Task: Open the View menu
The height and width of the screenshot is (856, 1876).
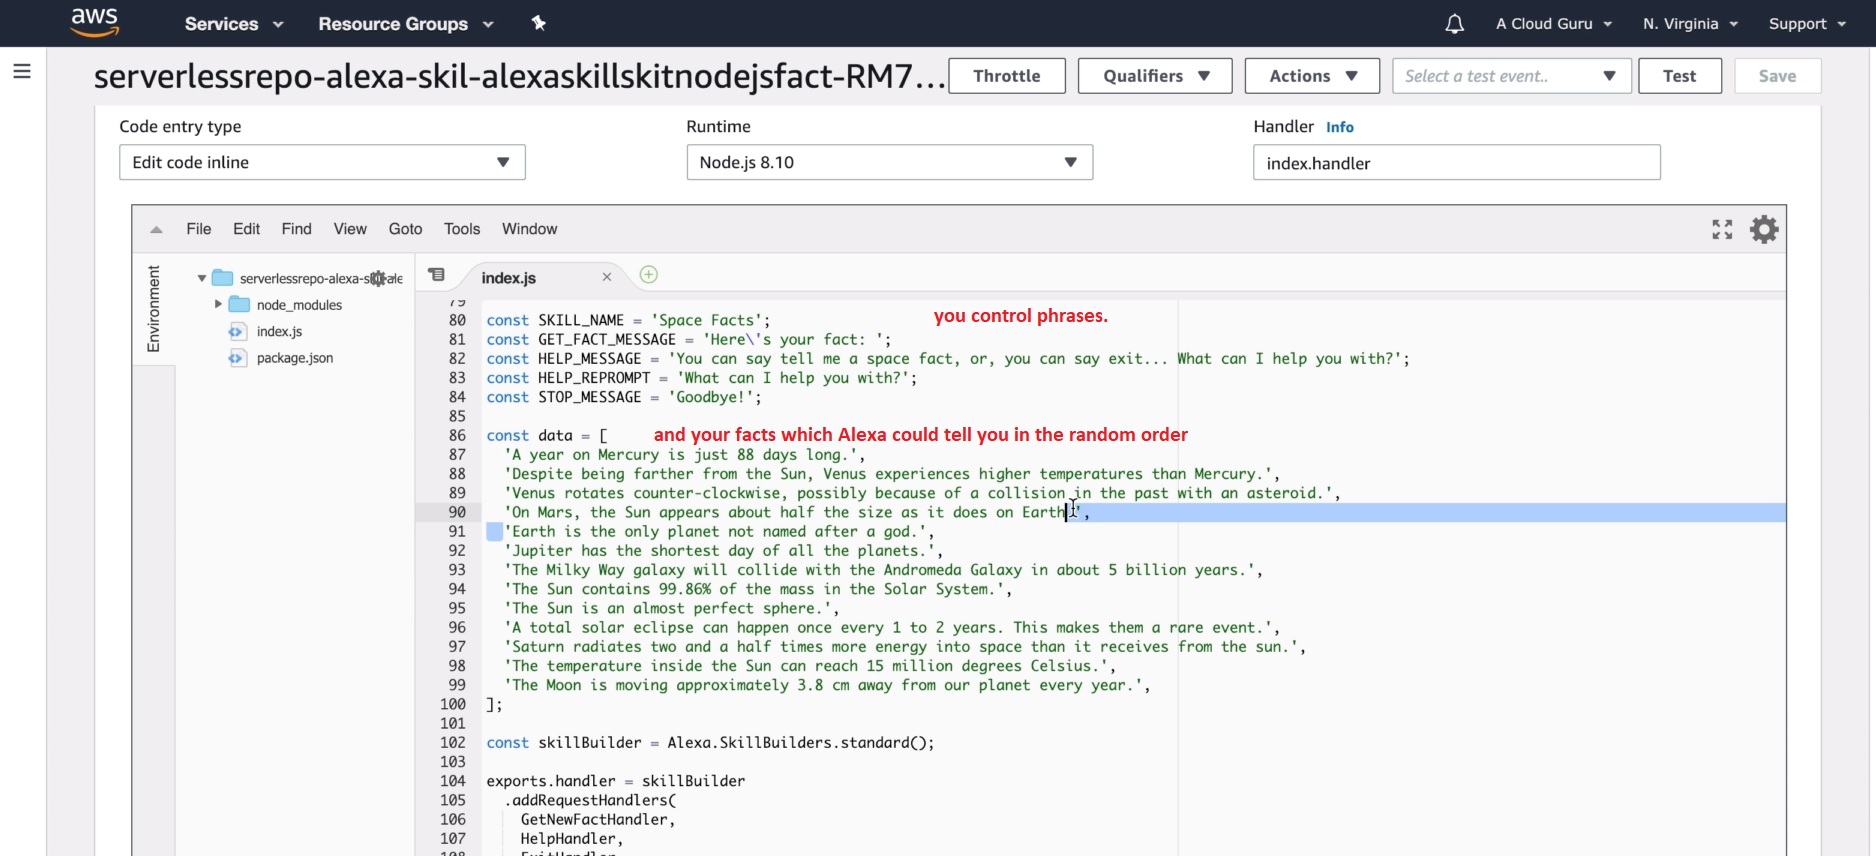Action: pyautogui.click(x=350, y=229)
